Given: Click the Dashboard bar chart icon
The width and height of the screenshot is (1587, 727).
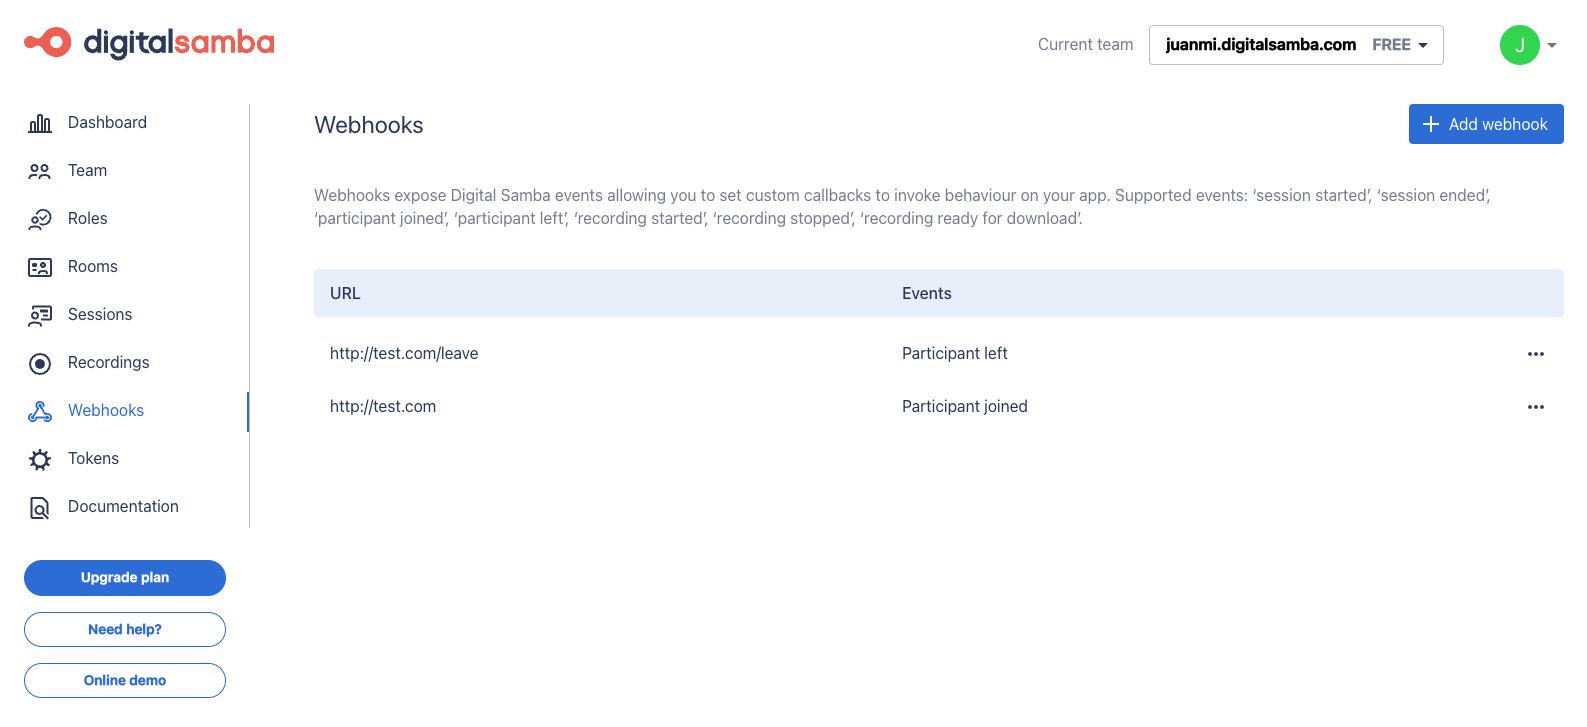Looking at the screenshot, I should point(40,123).
